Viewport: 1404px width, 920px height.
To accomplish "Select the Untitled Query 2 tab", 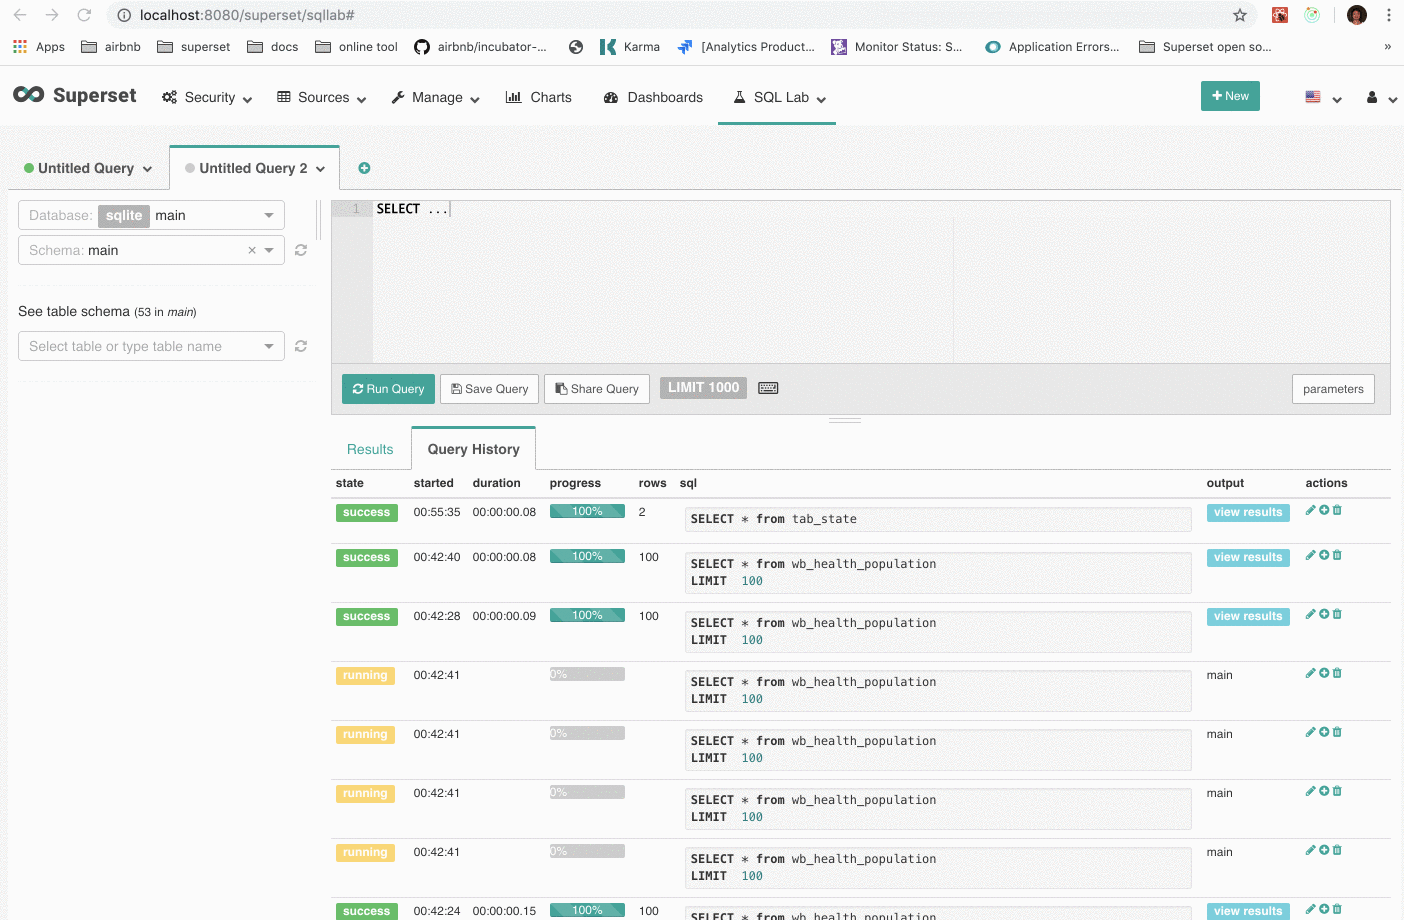I will point(255,168).
